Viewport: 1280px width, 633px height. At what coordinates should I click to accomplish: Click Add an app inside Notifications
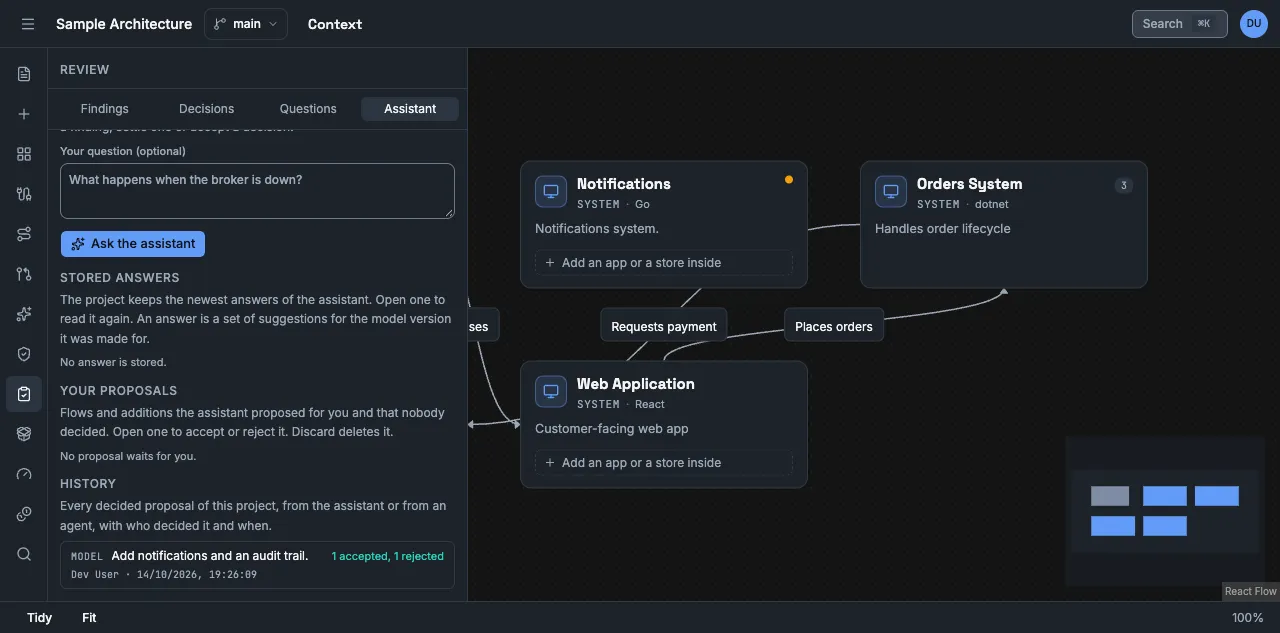[x=664, y=263]
